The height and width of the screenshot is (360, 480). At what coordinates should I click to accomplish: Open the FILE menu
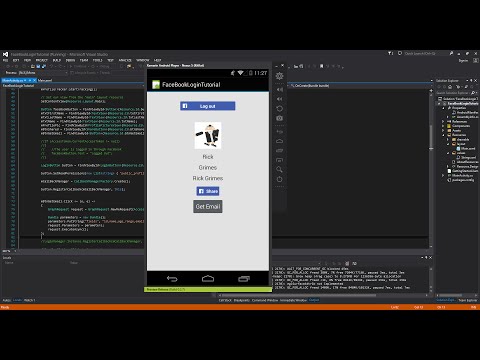pos(5,60)
